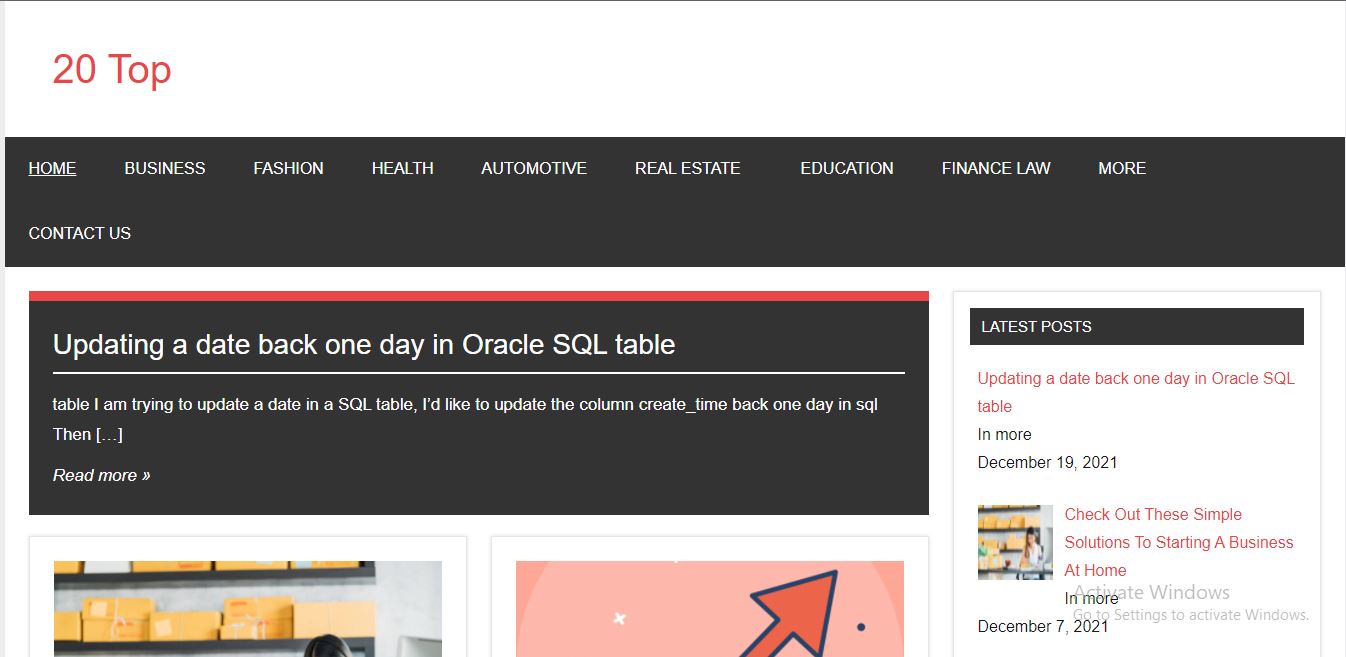Click the "December 7, 2021" post date

[x=1043, y=626]
